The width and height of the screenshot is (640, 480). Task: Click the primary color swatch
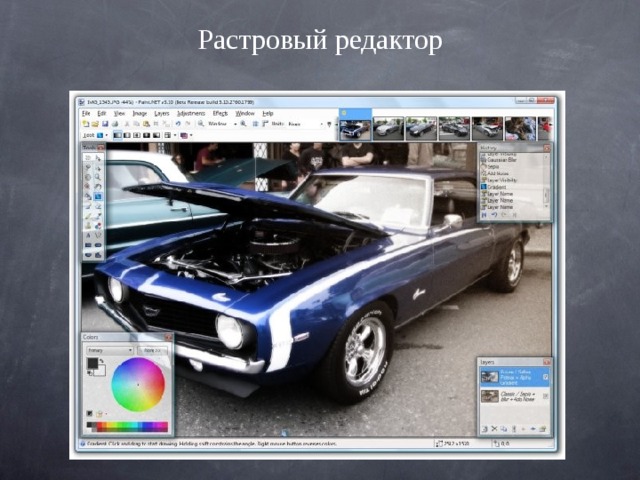[x=93, y=363]
